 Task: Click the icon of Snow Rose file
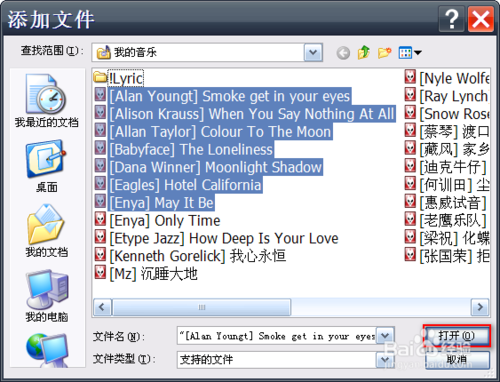[x=410, y=113]
